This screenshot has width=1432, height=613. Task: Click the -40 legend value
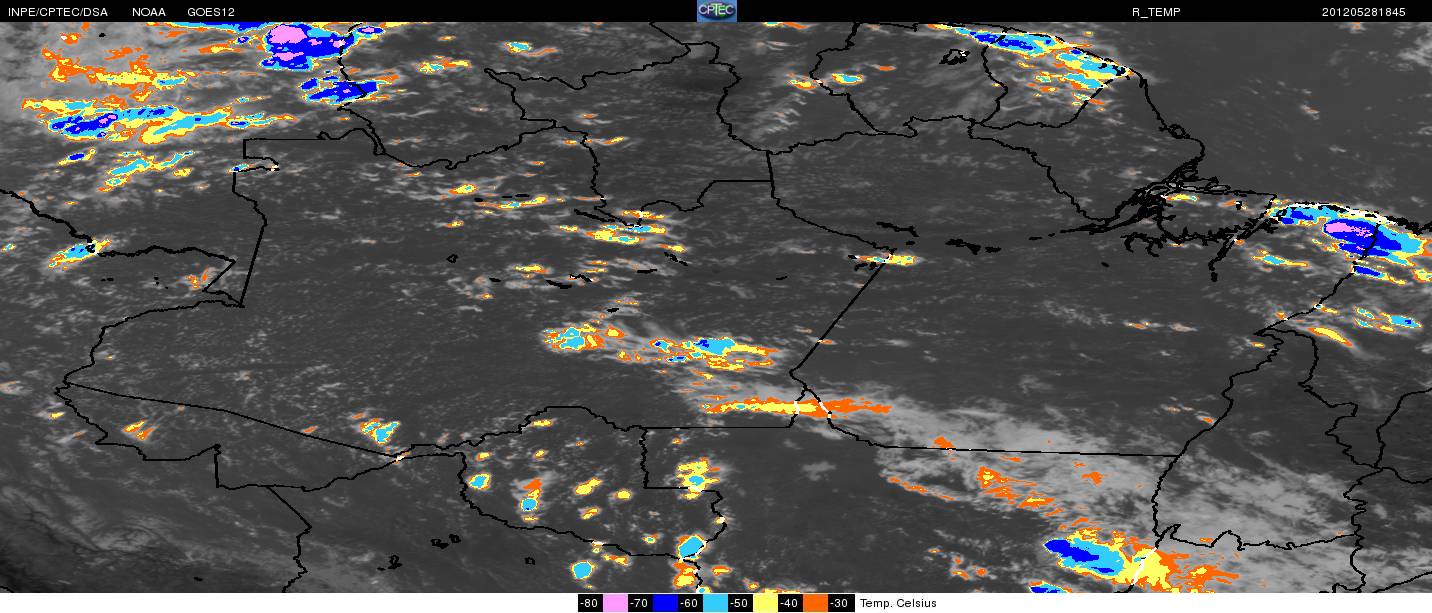(790, 603)
